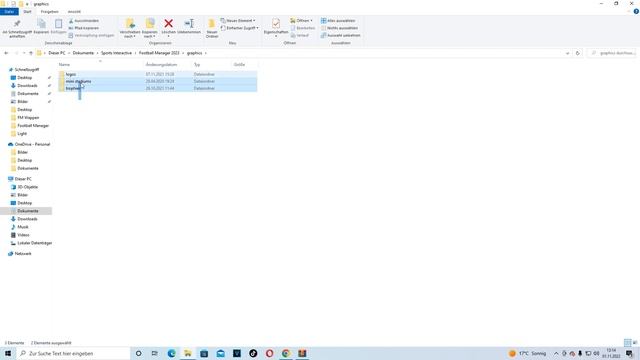The height and width of the screenshot is (360, 640).
Task: Choose Pfad kopieren in the ribbon
Action: (x=84, y=28)
